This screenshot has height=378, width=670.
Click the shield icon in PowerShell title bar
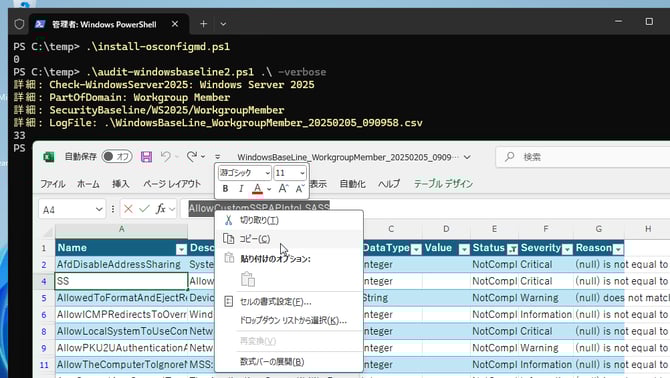coord(19,24)
